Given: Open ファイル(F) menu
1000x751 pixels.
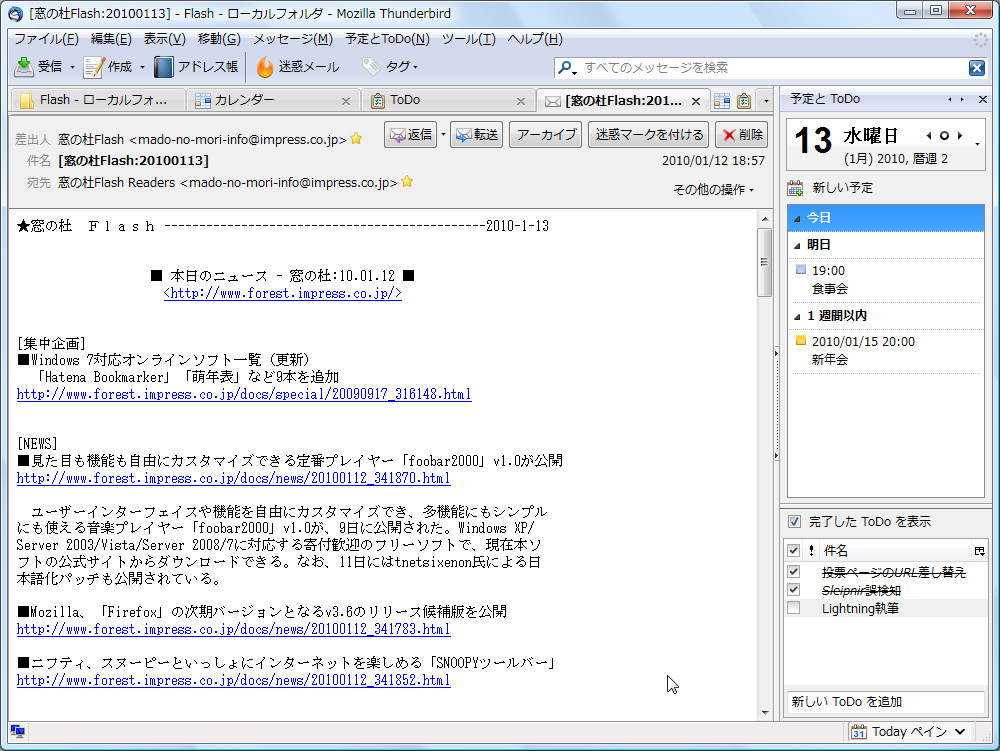Looking at the screenshot, I should 46,39.
